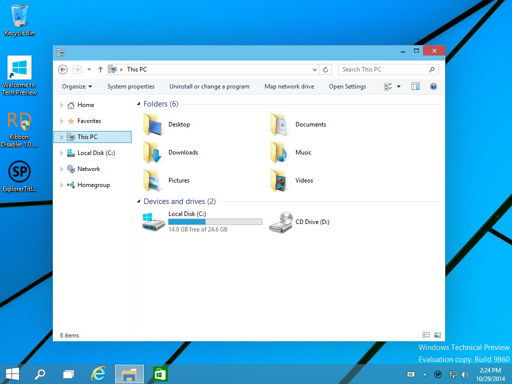Launch Internet Explorer from taskbar

98,374
